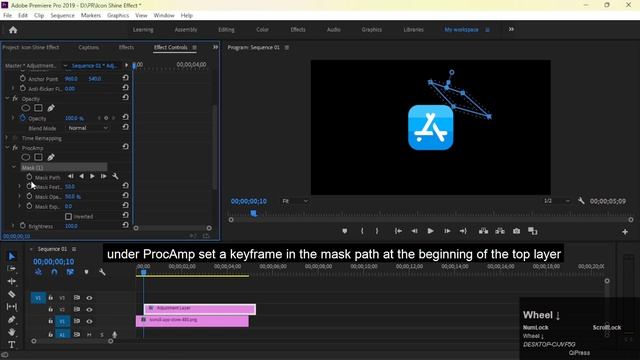Pick the free draw bezier pen under ProcAmp
Screen dimensions: 640x360
[51, 157]
